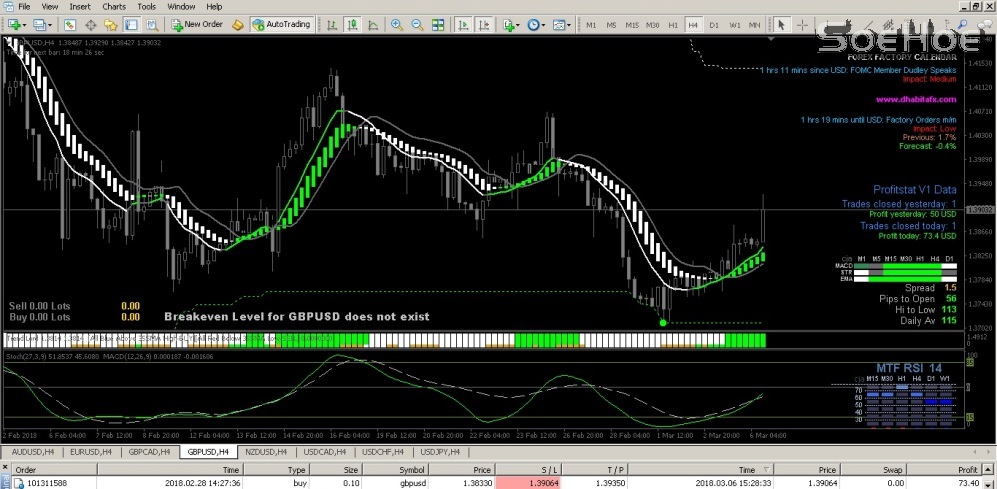Sort orders by the Profit column header

pyautogui.click(x=966, y=468)
